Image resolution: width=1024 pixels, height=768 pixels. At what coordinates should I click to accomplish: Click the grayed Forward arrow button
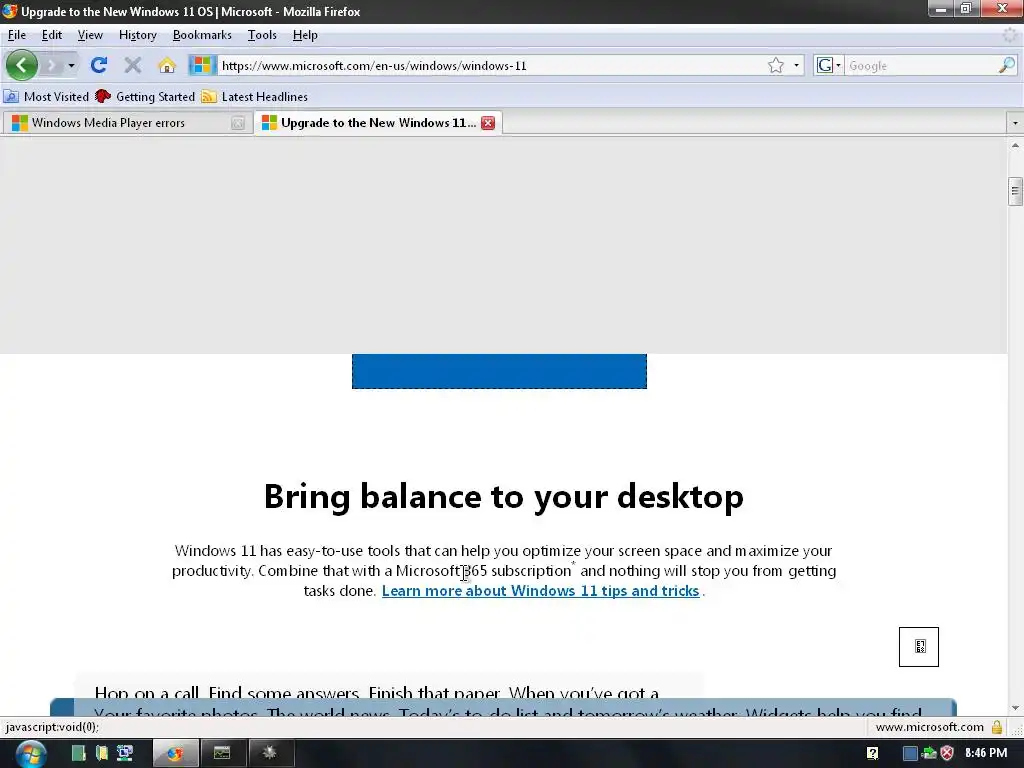click(x=52, y=65)
